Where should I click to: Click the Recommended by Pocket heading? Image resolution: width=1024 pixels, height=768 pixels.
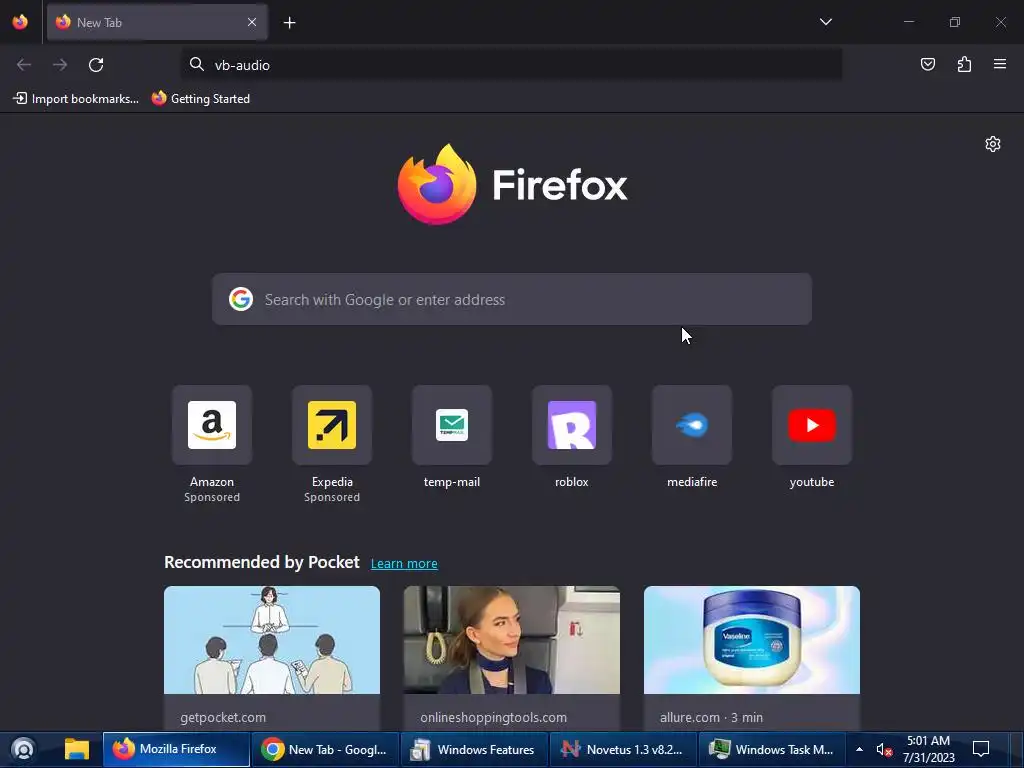[x=262, y=562]
